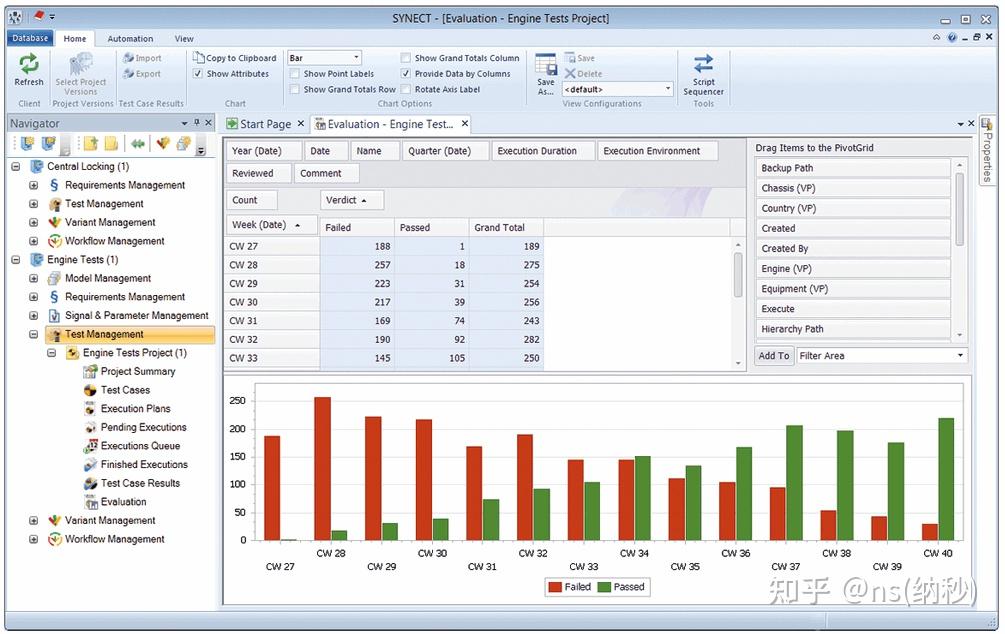Viewport: 1005px width, 634px height.
Task: Switch to the Automation ribbon tab
Action: 130,38
